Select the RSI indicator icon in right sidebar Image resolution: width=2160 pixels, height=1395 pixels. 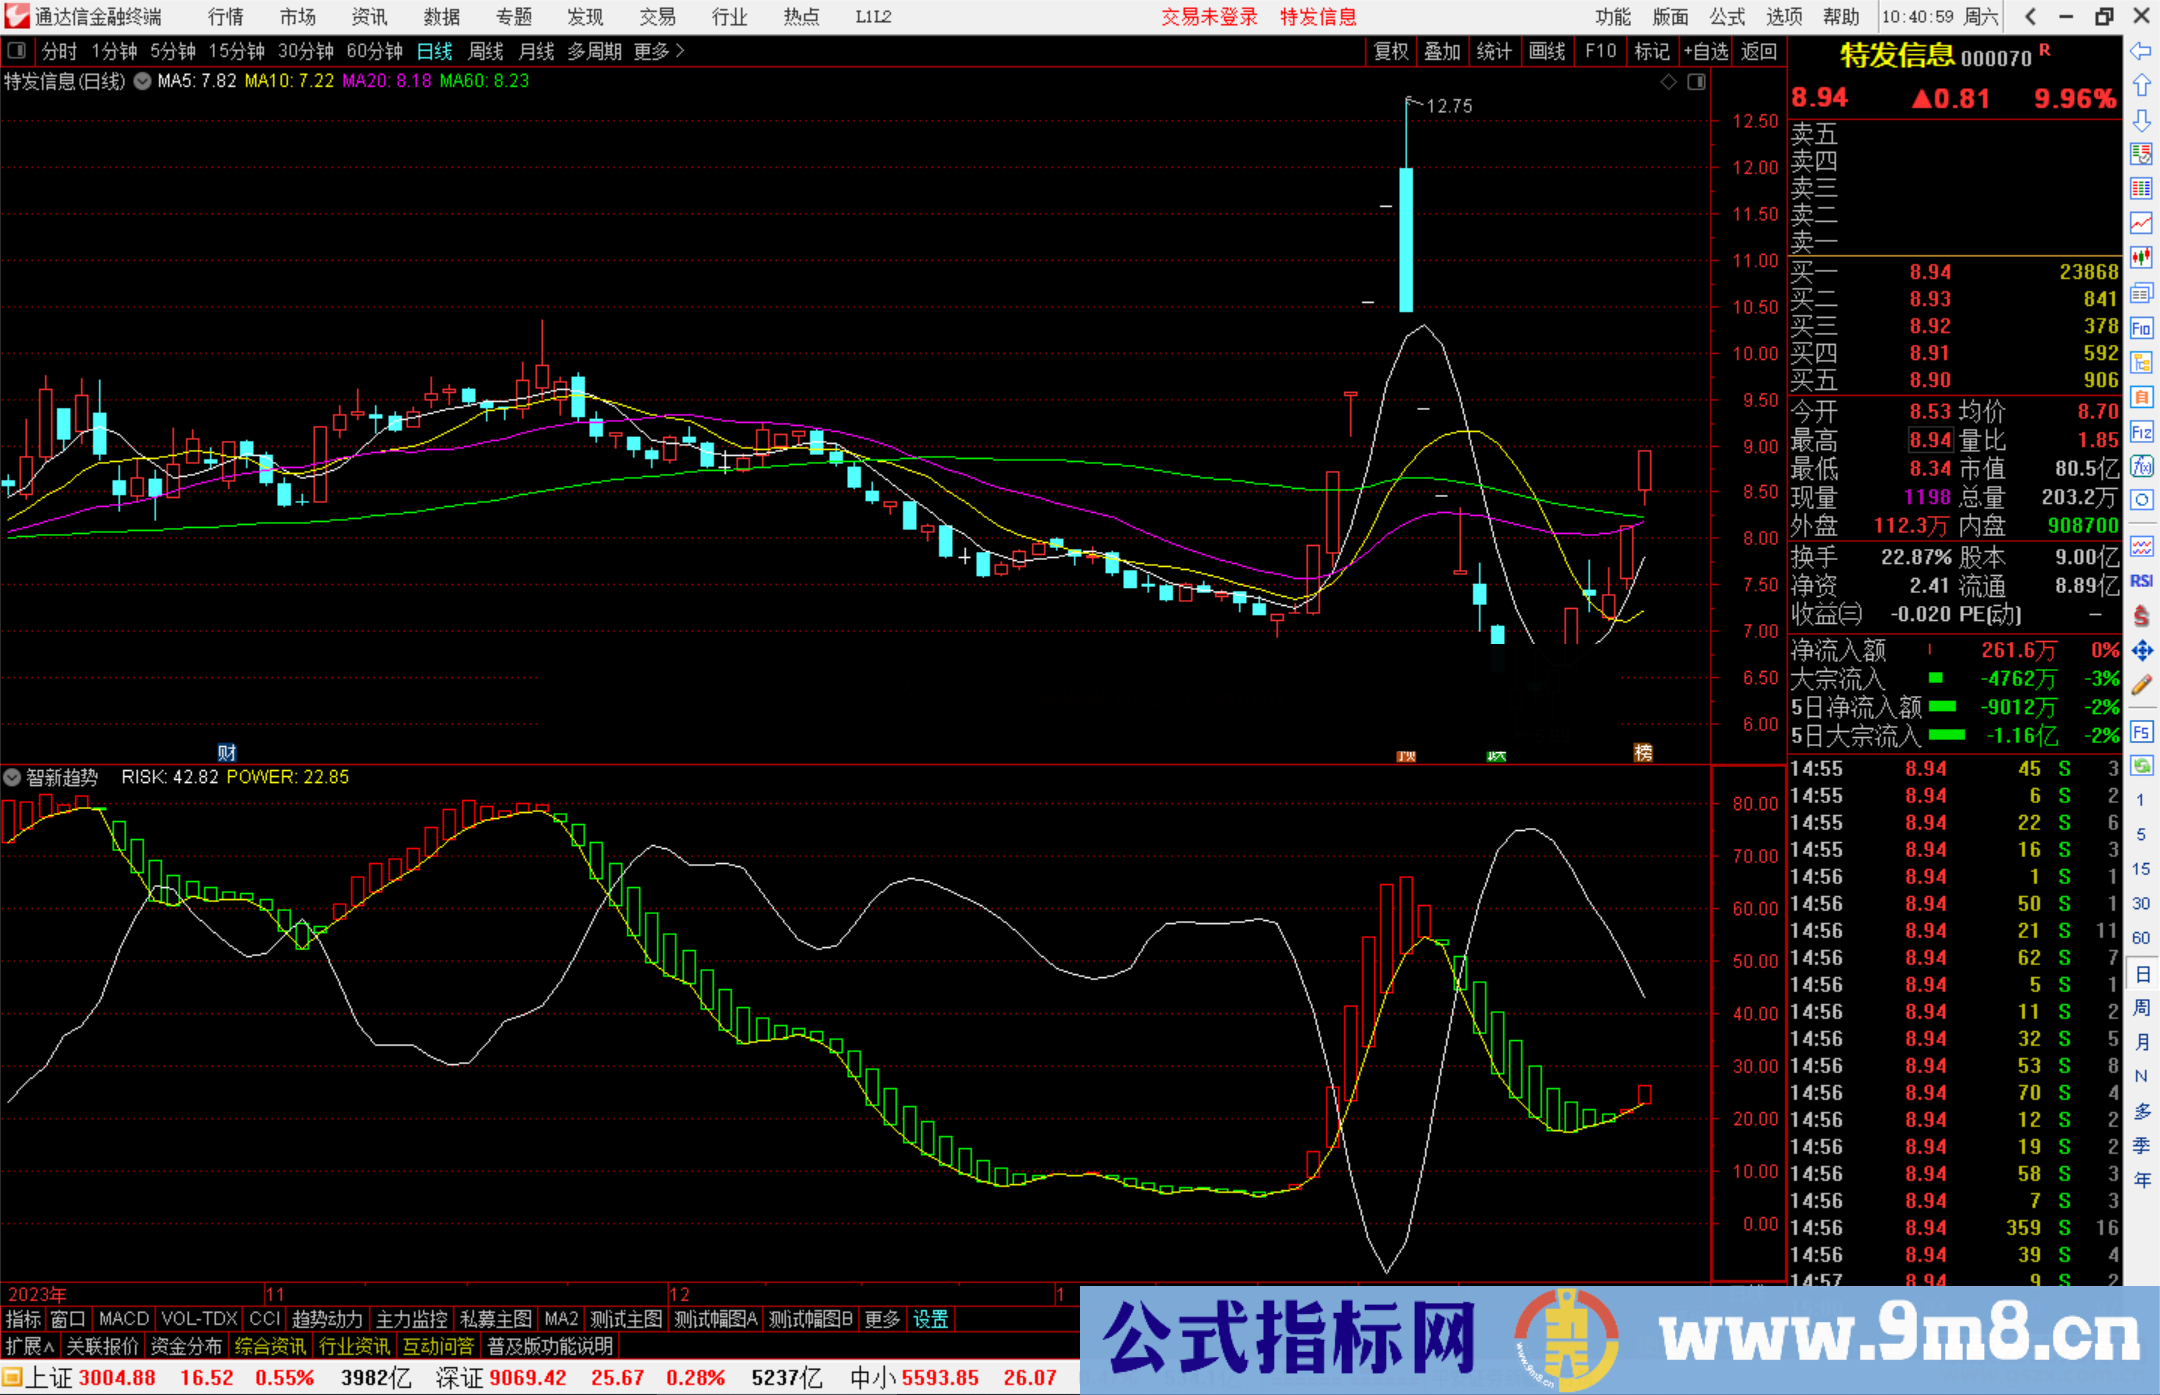[2141, 580]
